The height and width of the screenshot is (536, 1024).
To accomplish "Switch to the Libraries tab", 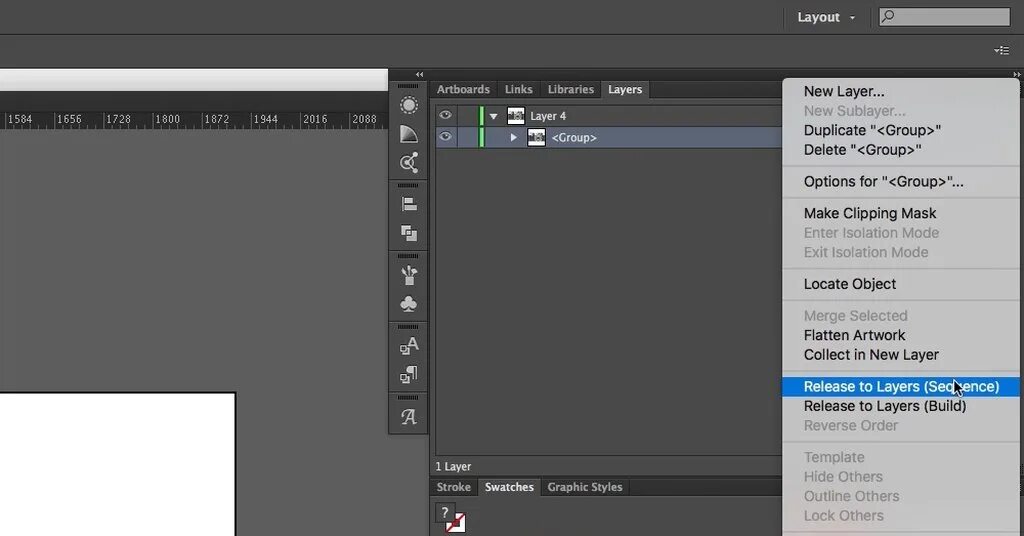I will point(571,89).
